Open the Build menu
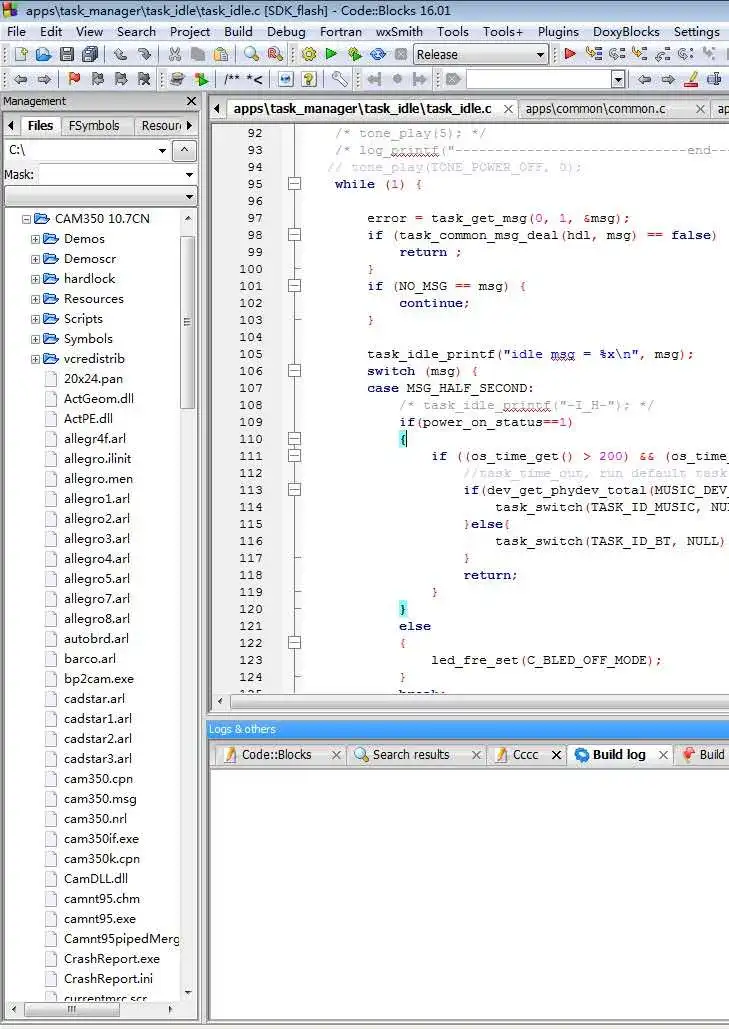The width and height of the screenshot is (729, 1029). click(x=238, y=32)
